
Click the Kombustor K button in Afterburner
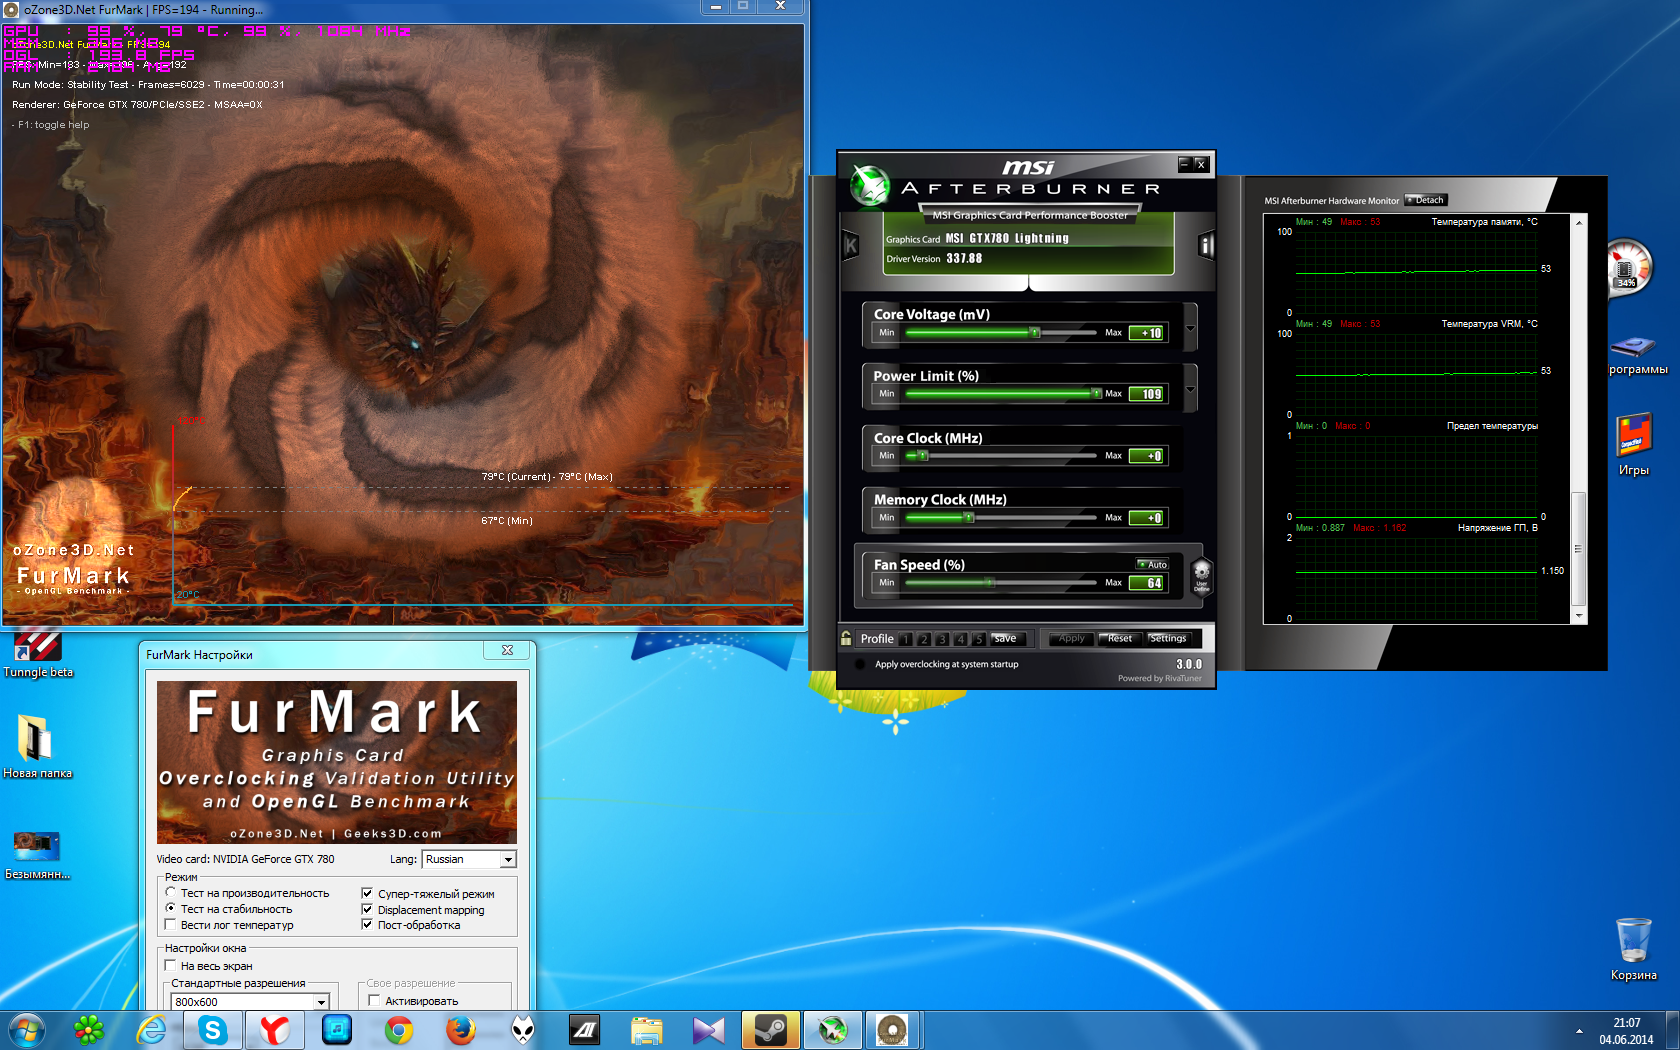click(851, 244)
